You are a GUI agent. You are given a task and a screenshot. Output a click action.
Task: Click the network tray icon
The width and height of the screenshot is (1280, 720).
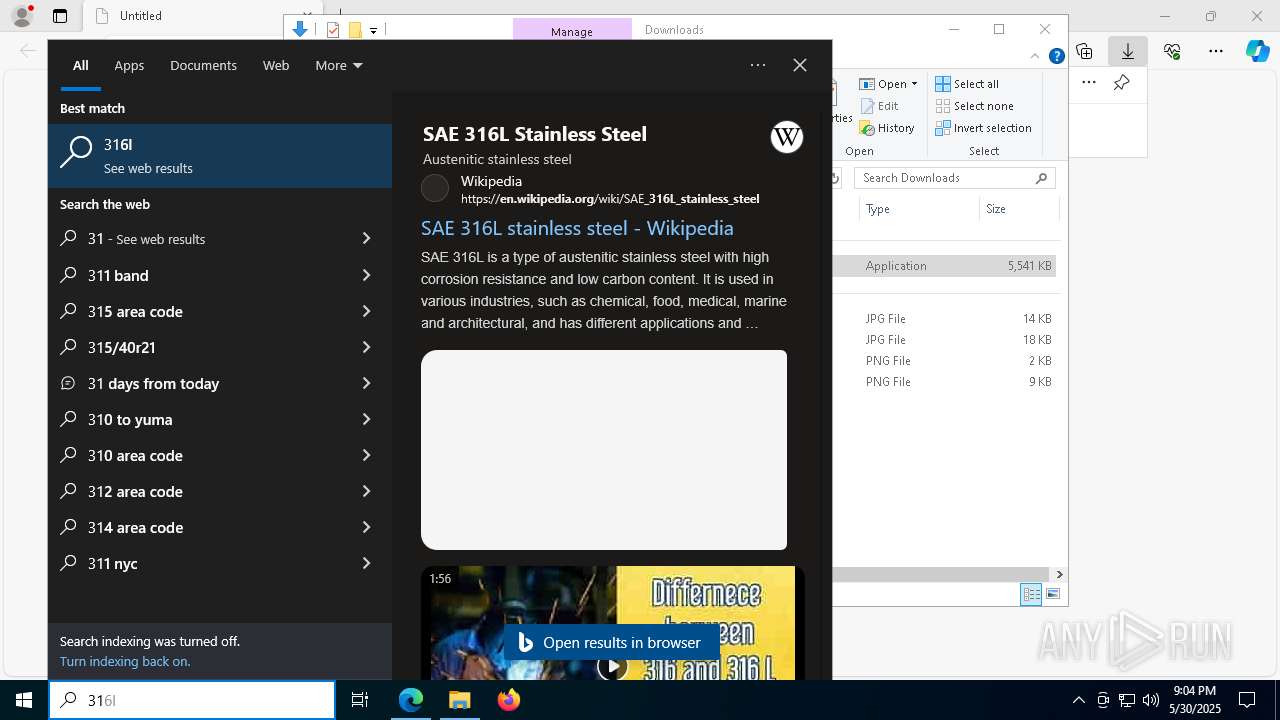point(1127,700)
